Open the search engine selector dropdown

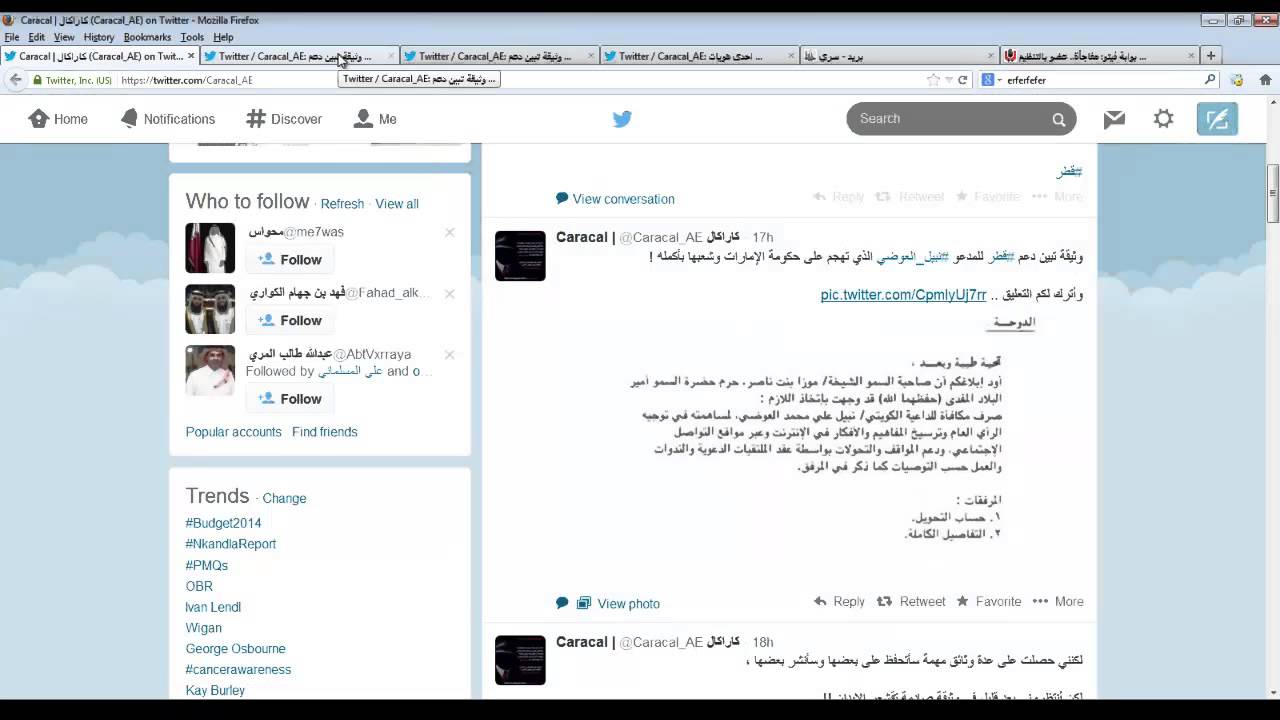(990, 80)
